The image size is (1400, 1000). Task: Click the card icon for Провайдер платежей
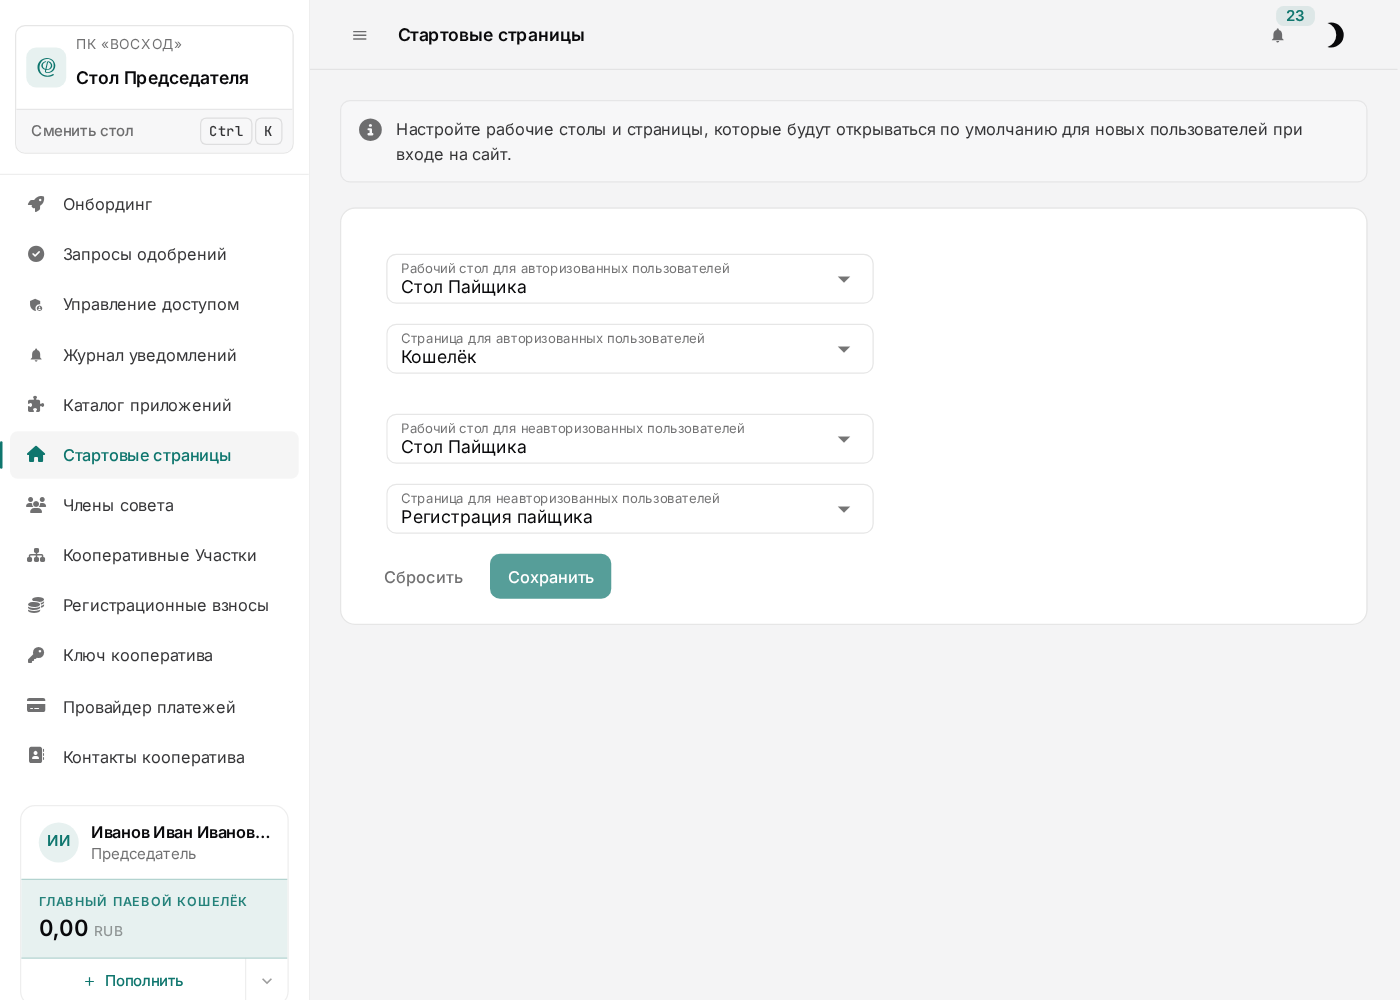pyautogui.click(x=36, y=706)
